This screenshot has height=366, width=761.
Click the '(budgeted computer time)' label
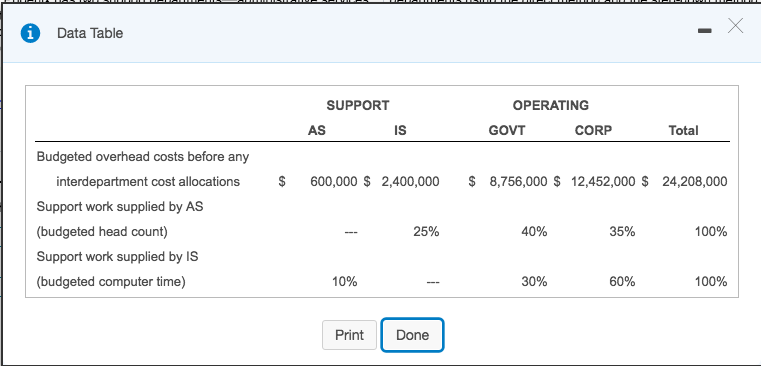tap(111, 282)
